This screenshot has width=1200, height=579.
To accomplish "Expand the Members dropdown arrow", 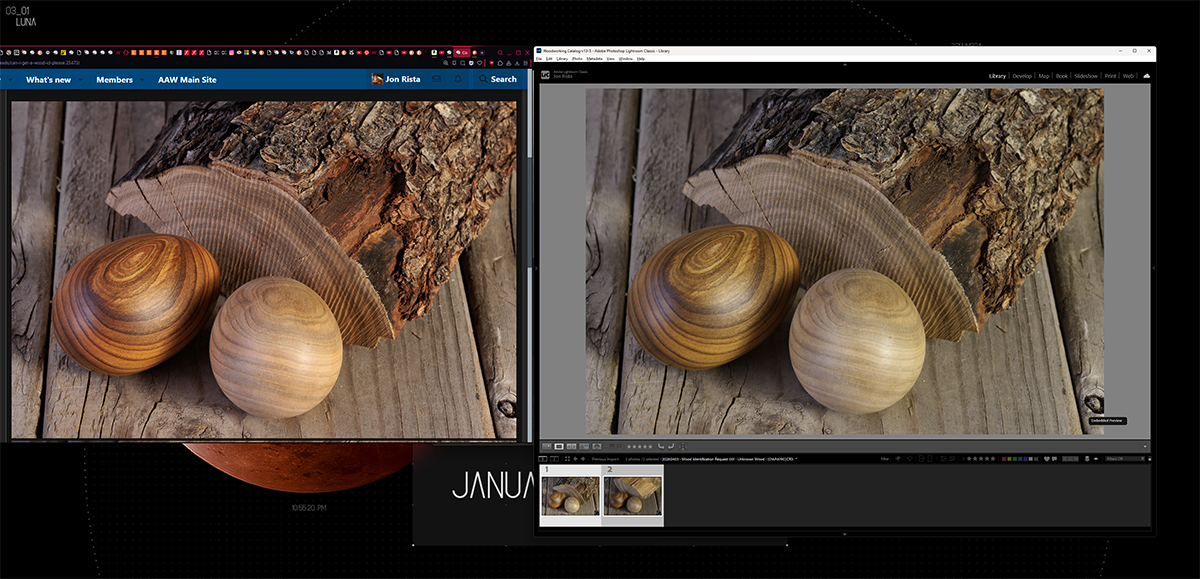I will (x=140, y=79).
